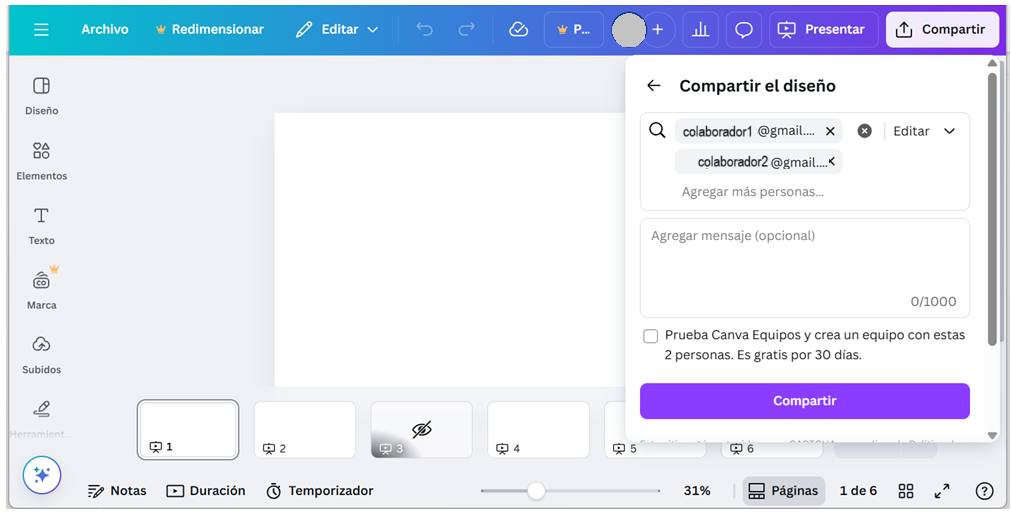This screenshot has width=1011, height=512.
Task: Open the Redimensionar menu
Action: pos(209,30)
